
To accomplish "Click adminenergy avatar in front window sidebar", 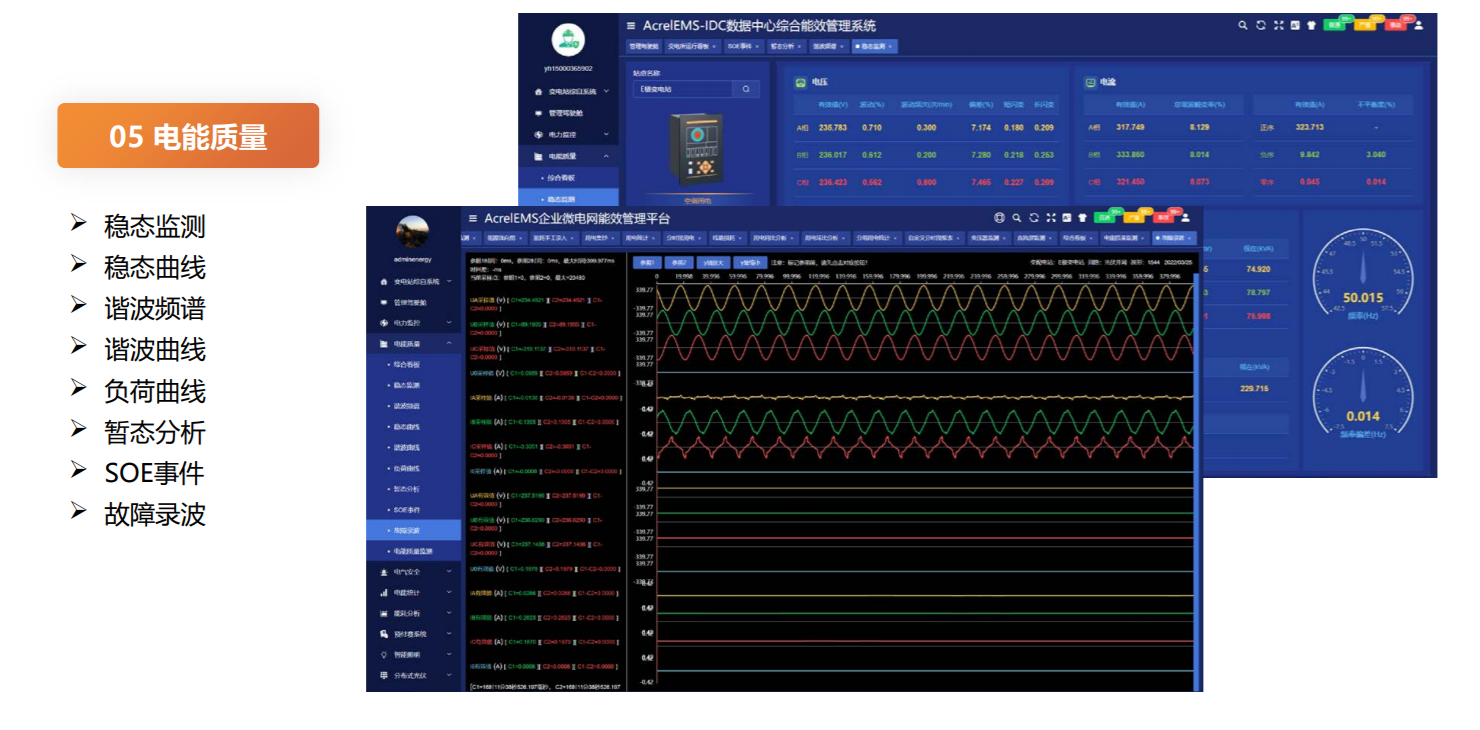I will pyautogui.click(x=412, y=232).
